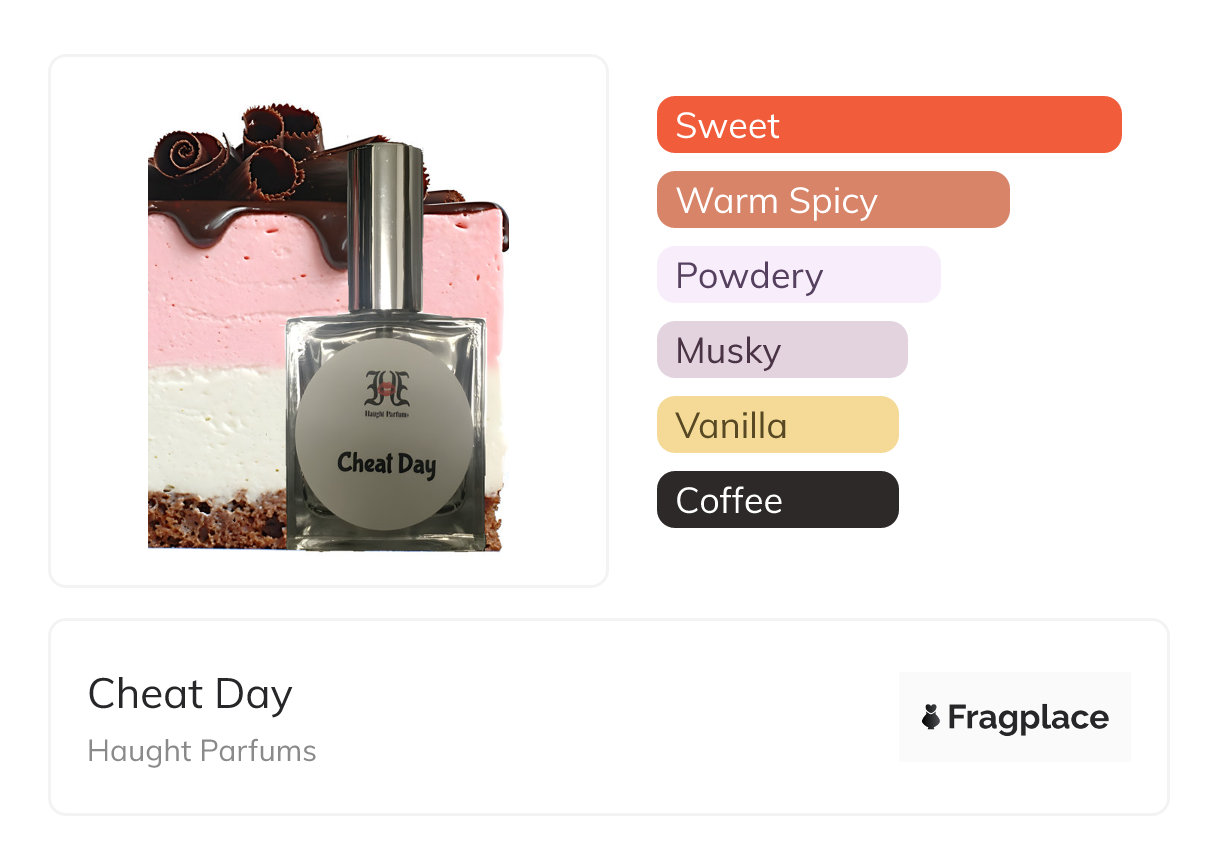Screen dimensions: 1218x864
Task: Select the Sweet accord bar
Action: tap(888, 125)
